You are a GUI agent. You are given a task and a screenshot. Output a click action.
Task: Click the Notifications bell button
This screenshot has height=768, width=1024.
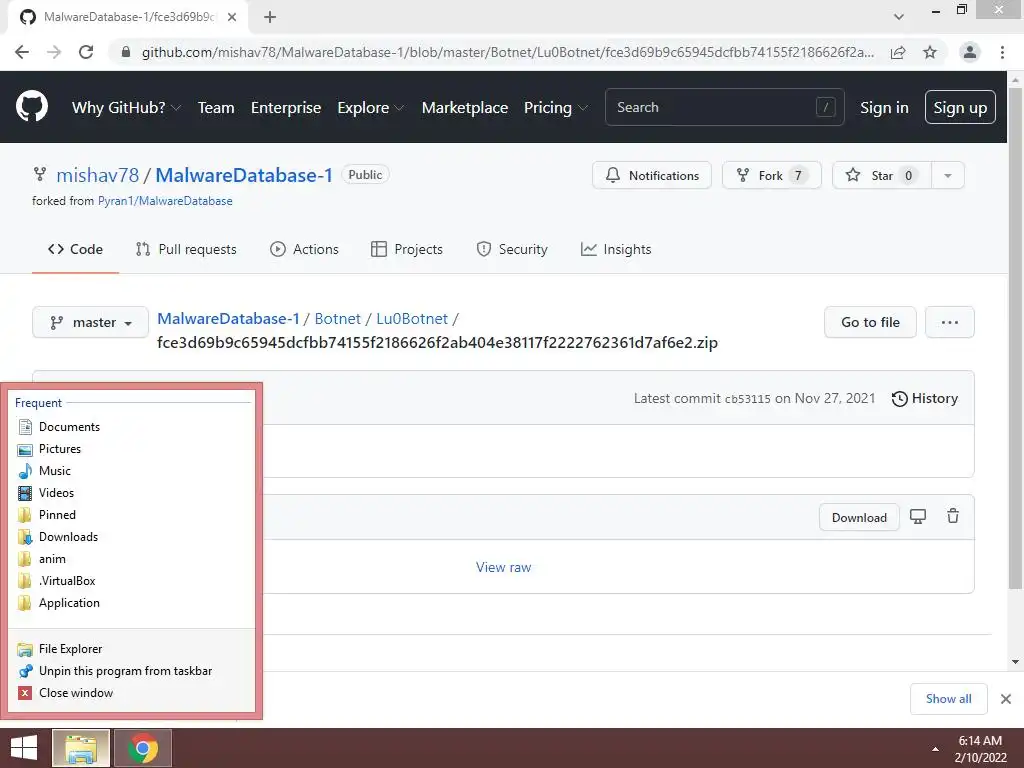pyautogui.click(x=652, y=175)
